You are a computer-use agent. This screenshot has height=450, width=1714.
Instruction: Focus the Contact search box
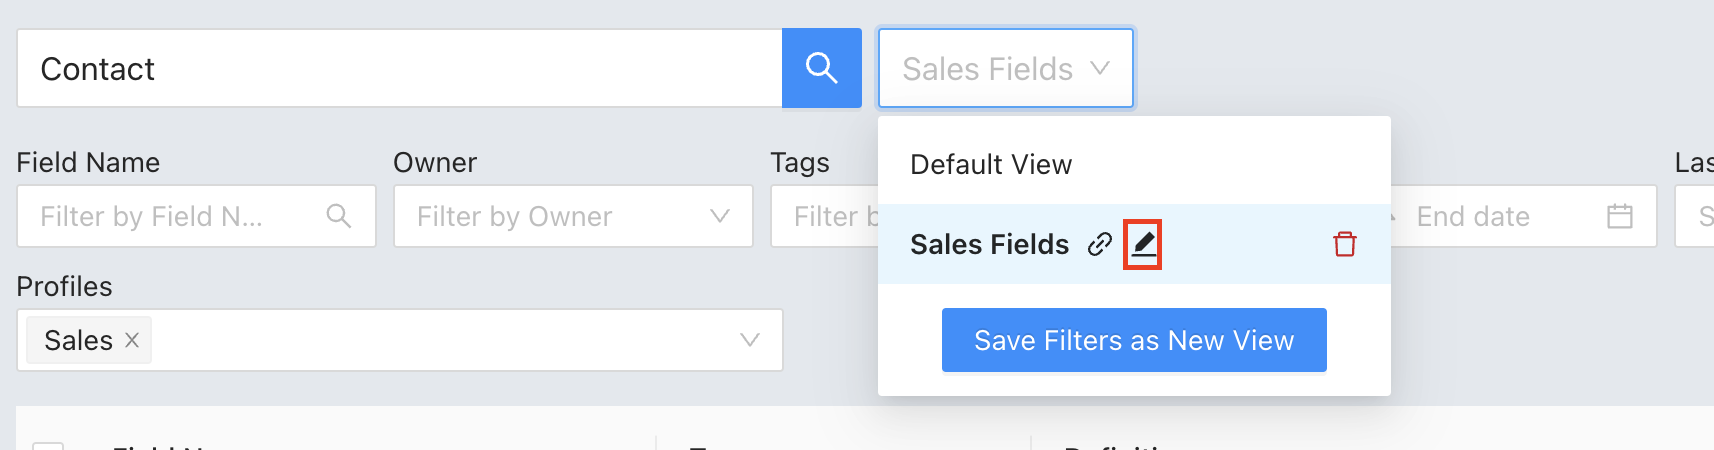[399, 68]
